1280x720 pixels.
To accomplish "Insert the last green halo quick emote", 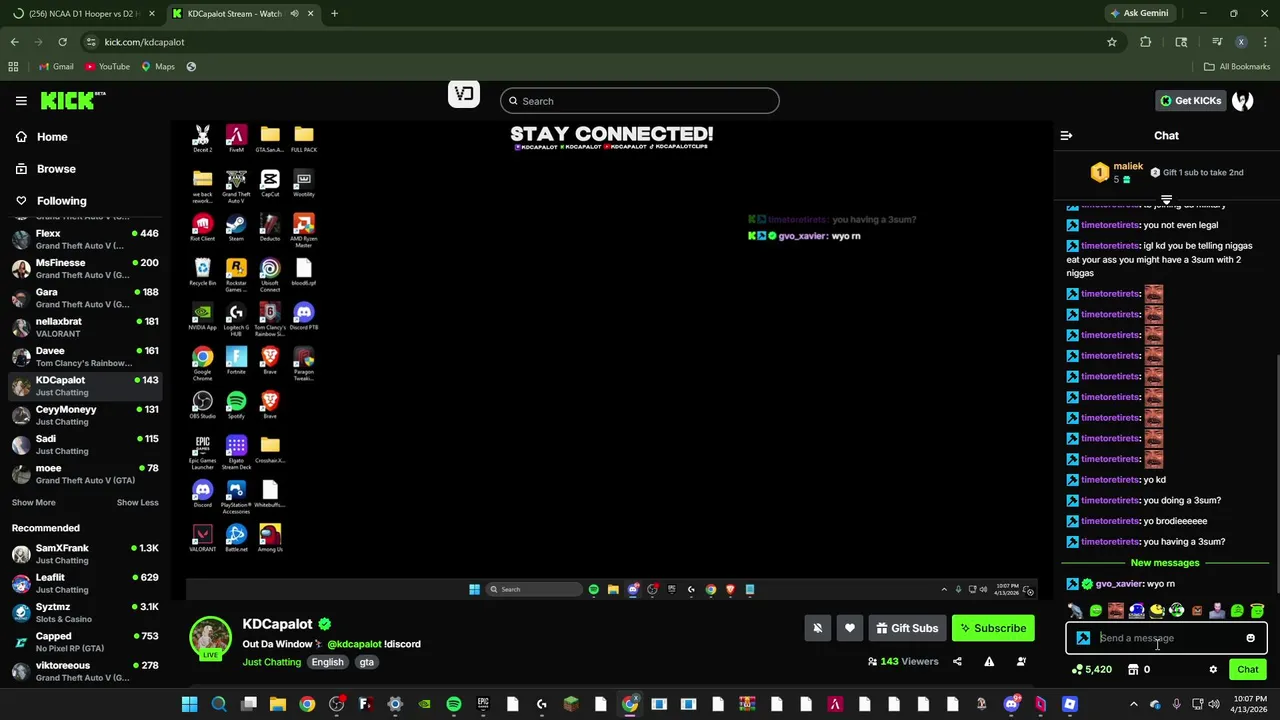I will (1257, 610).
